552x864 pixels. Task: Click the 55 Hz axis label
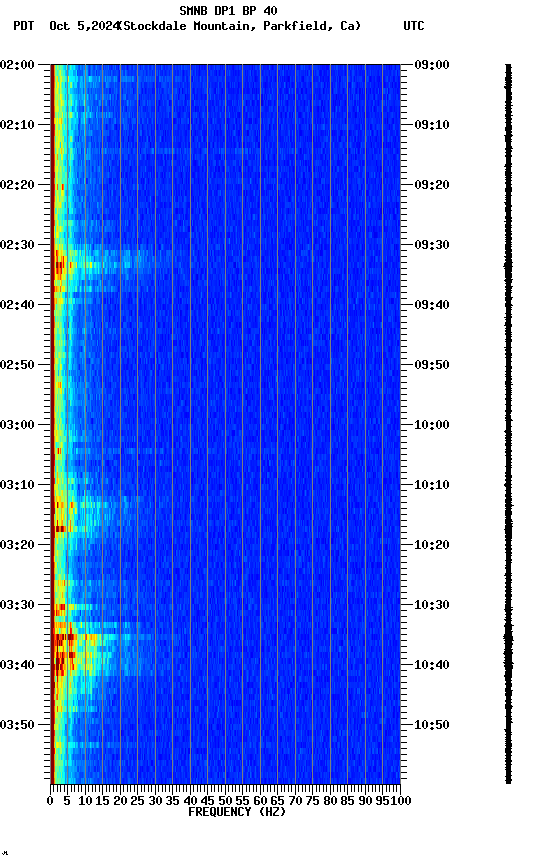[243, 801]
